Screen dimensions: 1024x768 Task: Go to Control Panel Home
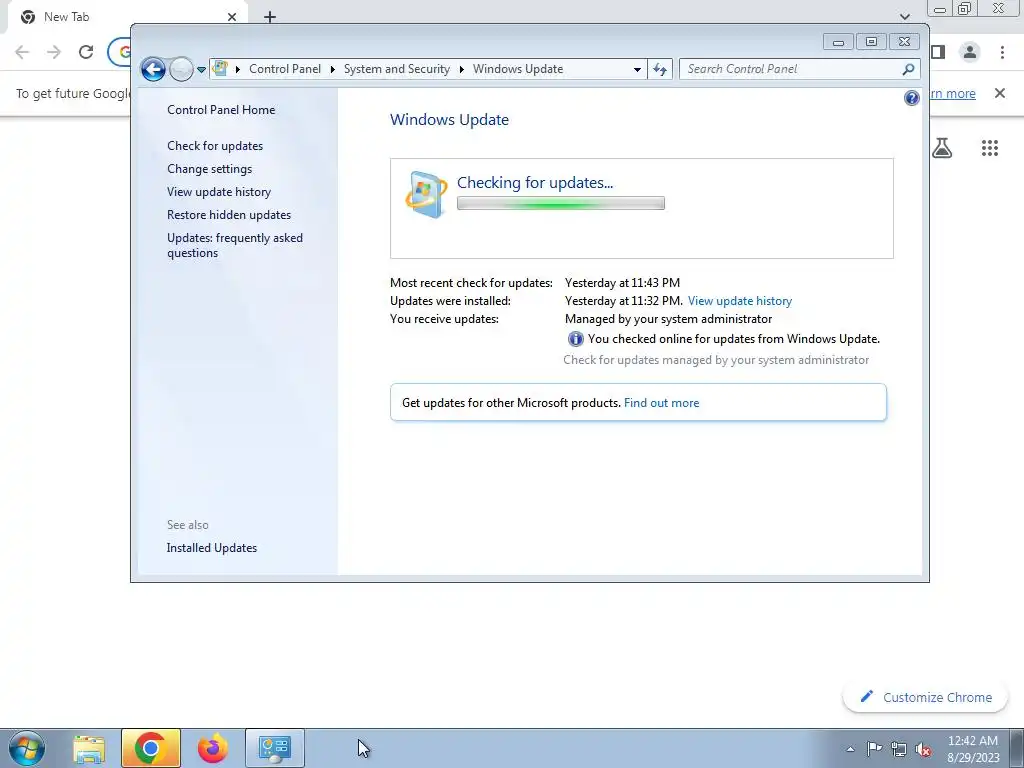[221, 110]
